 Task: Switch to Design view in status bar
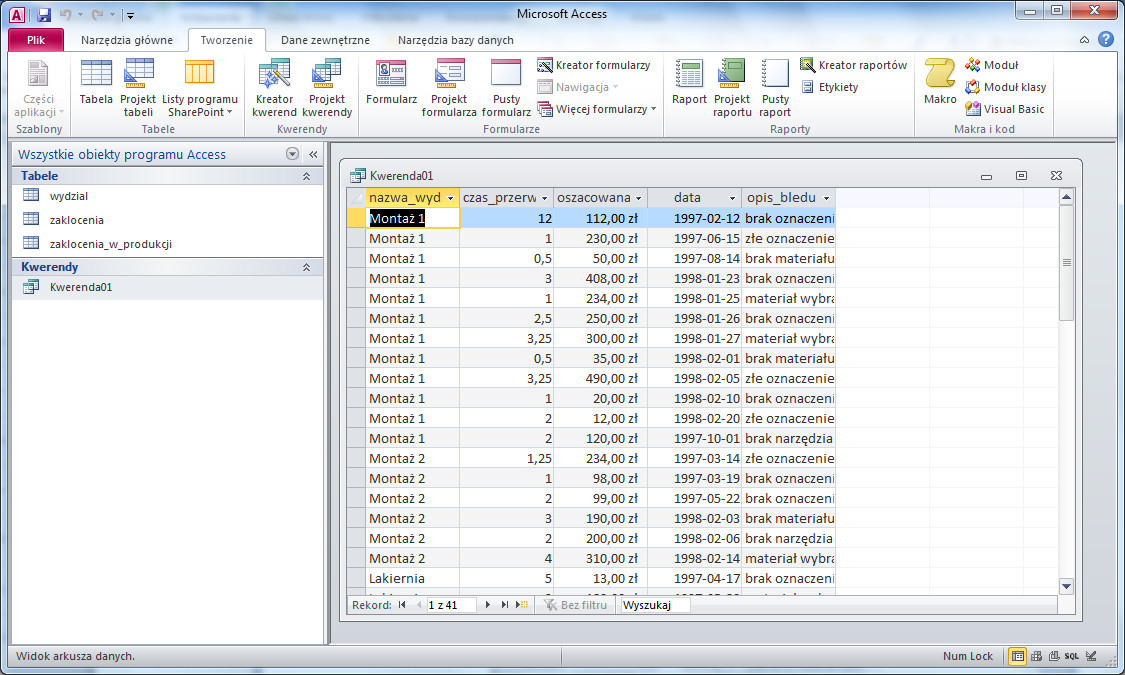(x=1091, y=656)
